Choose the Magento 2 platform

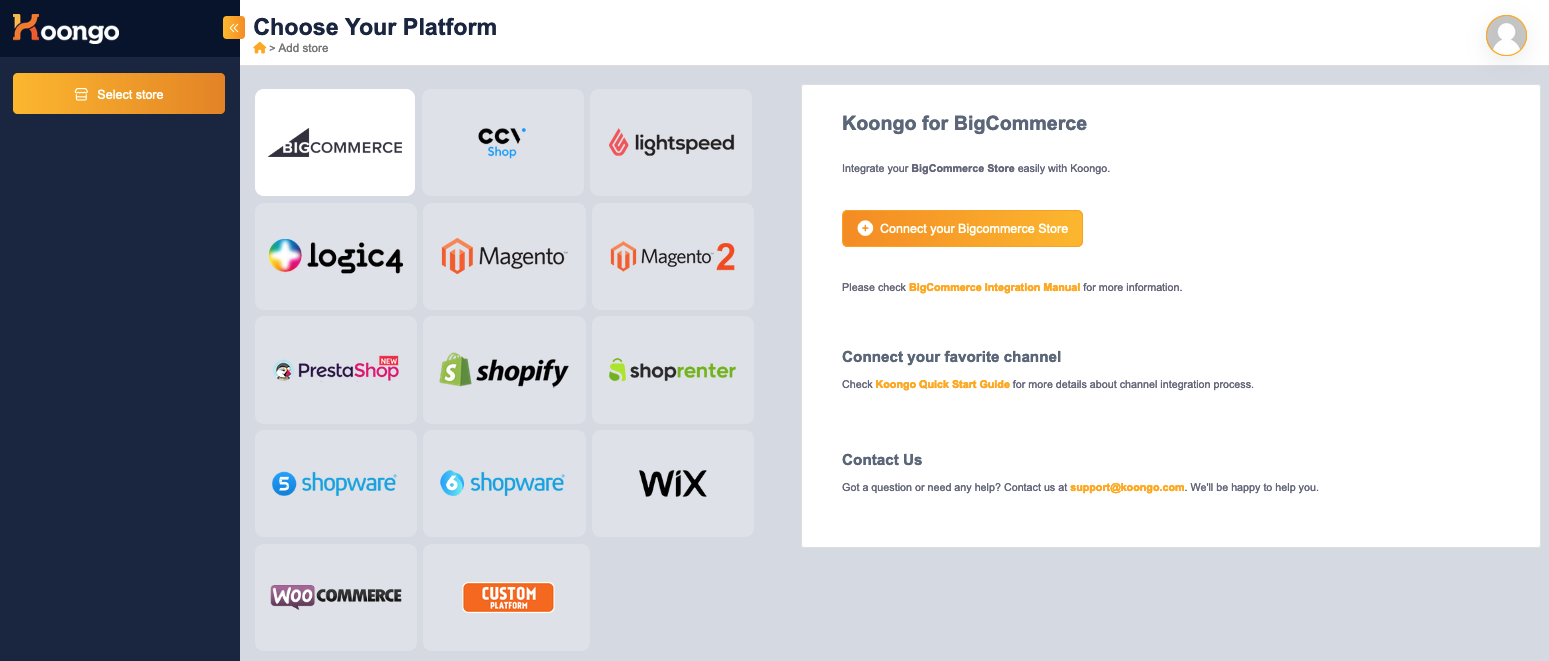[670, 256]
